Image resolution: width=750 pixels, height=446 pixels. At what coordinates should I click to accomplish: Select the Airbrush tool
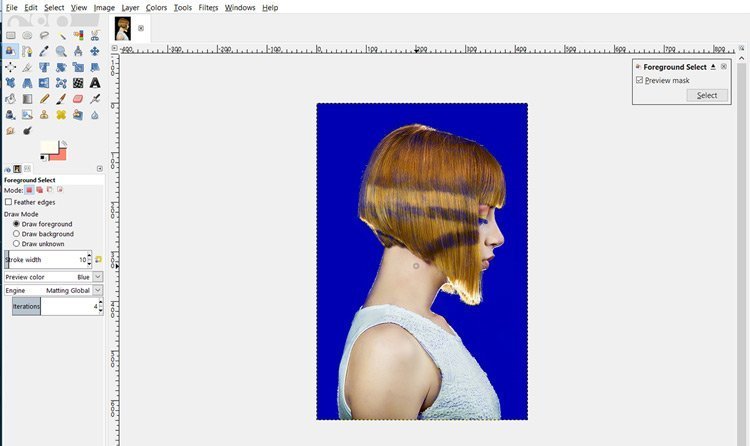[x=95, y=99]
